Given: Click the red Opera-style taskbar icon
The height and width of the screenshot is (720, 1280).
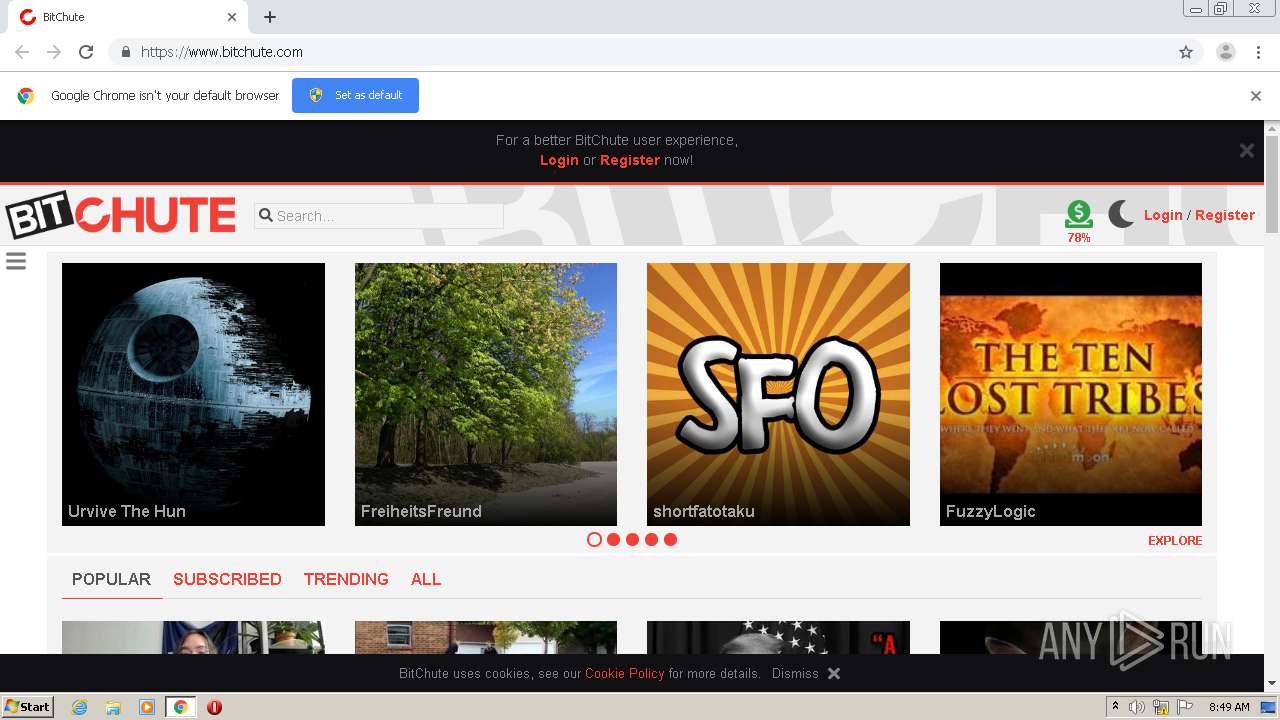Looking at the screenshot, I should 214,707.
